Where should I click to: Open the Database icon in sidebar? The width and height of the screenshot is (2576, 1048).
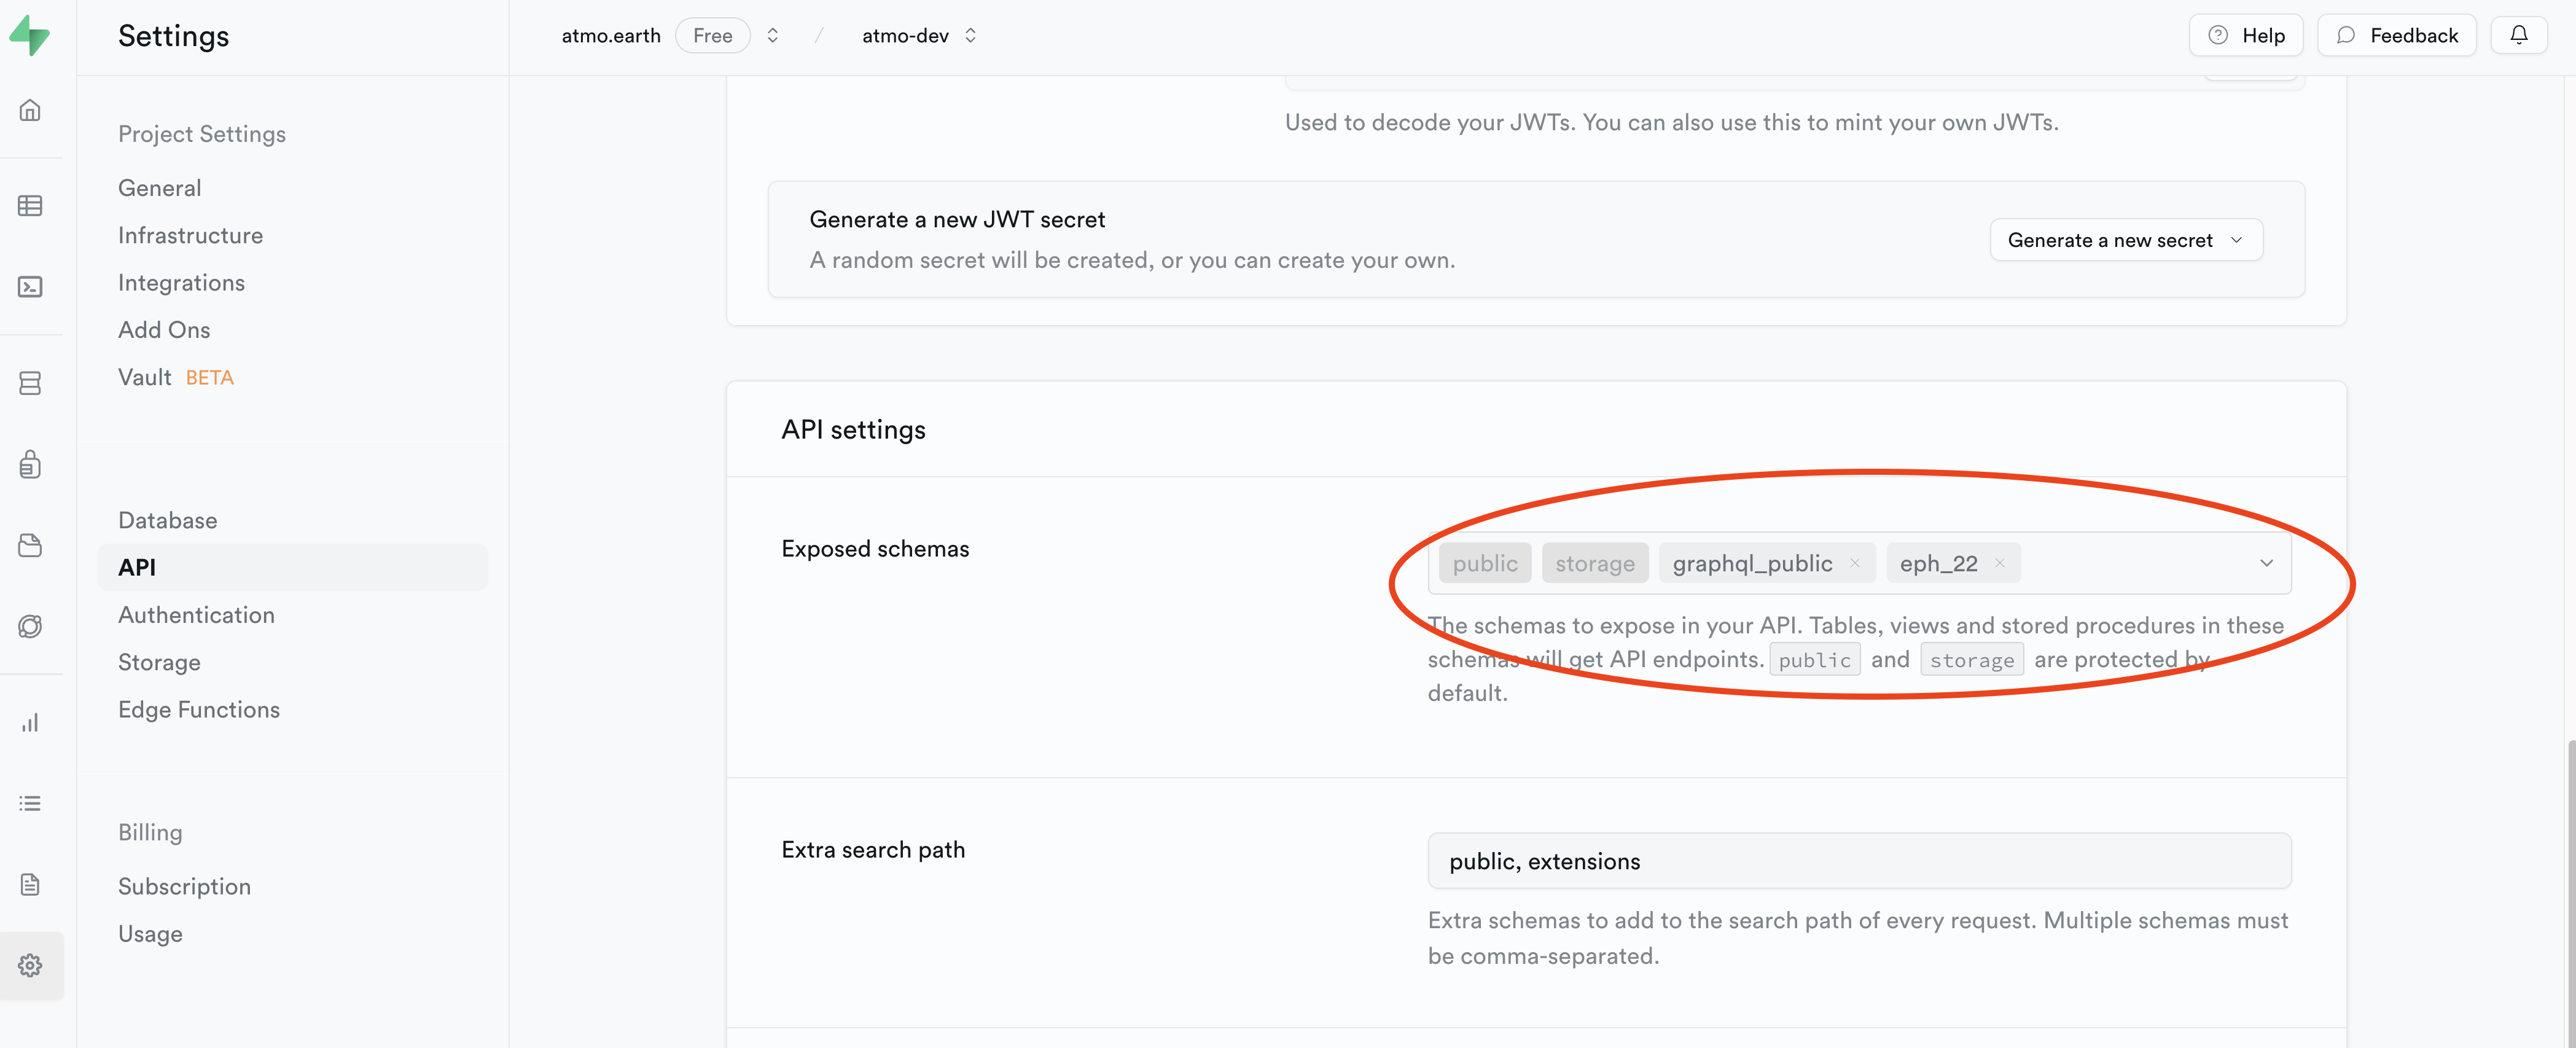30,383
